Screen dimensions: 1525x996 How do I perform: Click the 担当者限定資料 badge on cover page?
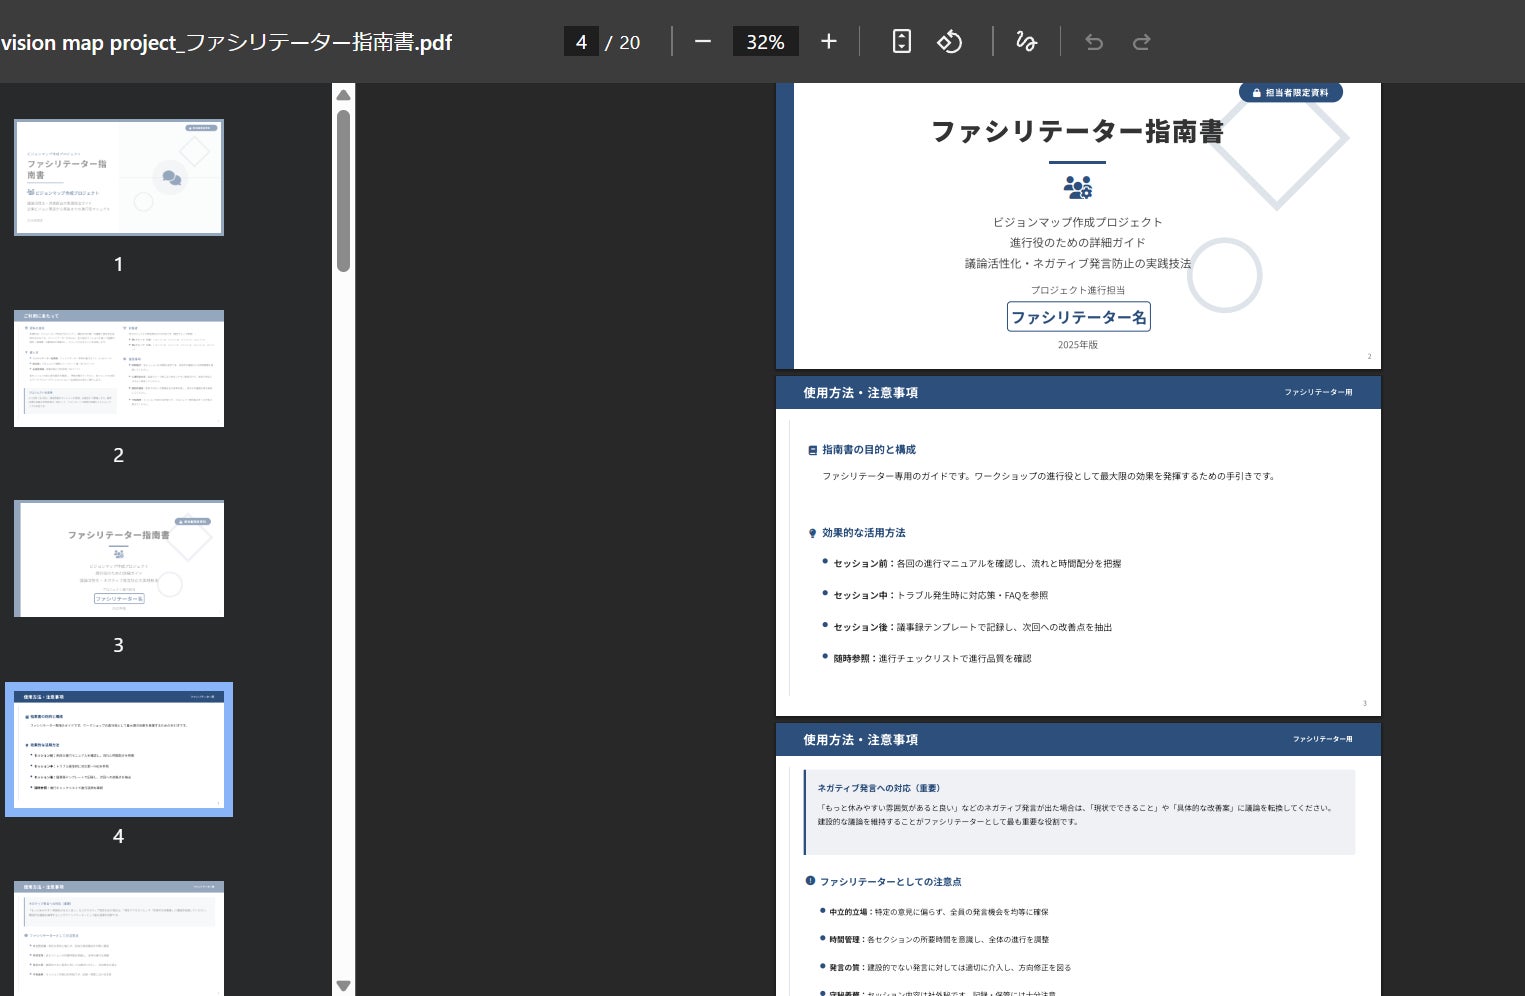pos(1290,92)
